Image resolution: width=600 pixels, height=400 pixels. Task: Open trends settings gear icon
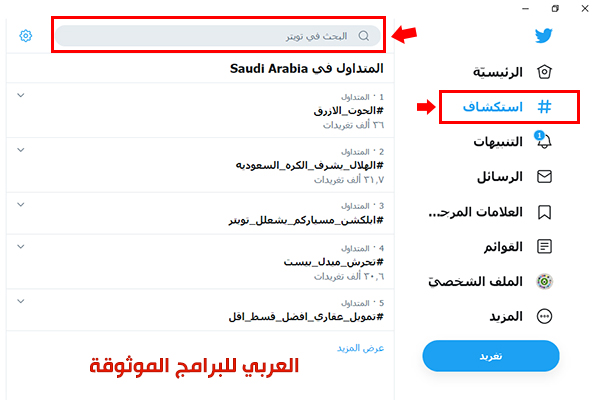(x=26, y=36)
